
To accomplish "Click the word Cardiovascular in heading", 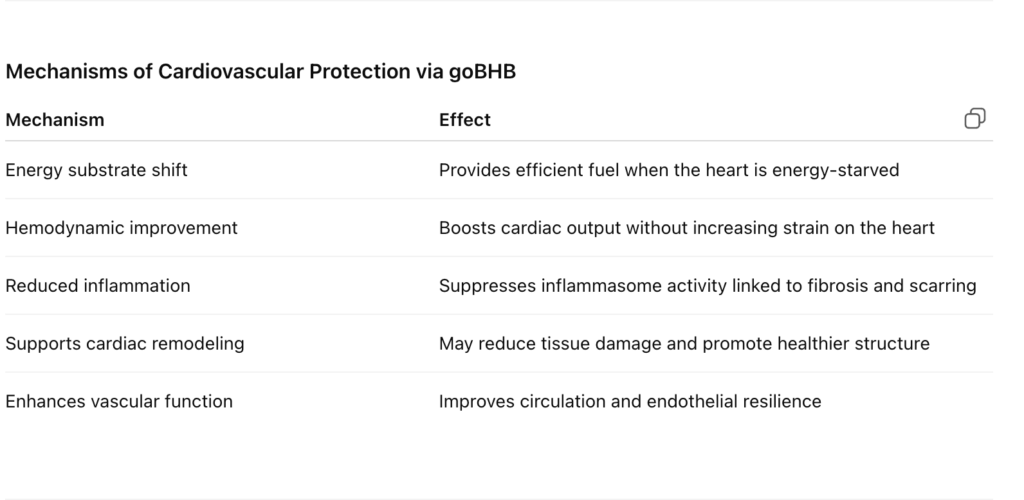I will point(231,71).
